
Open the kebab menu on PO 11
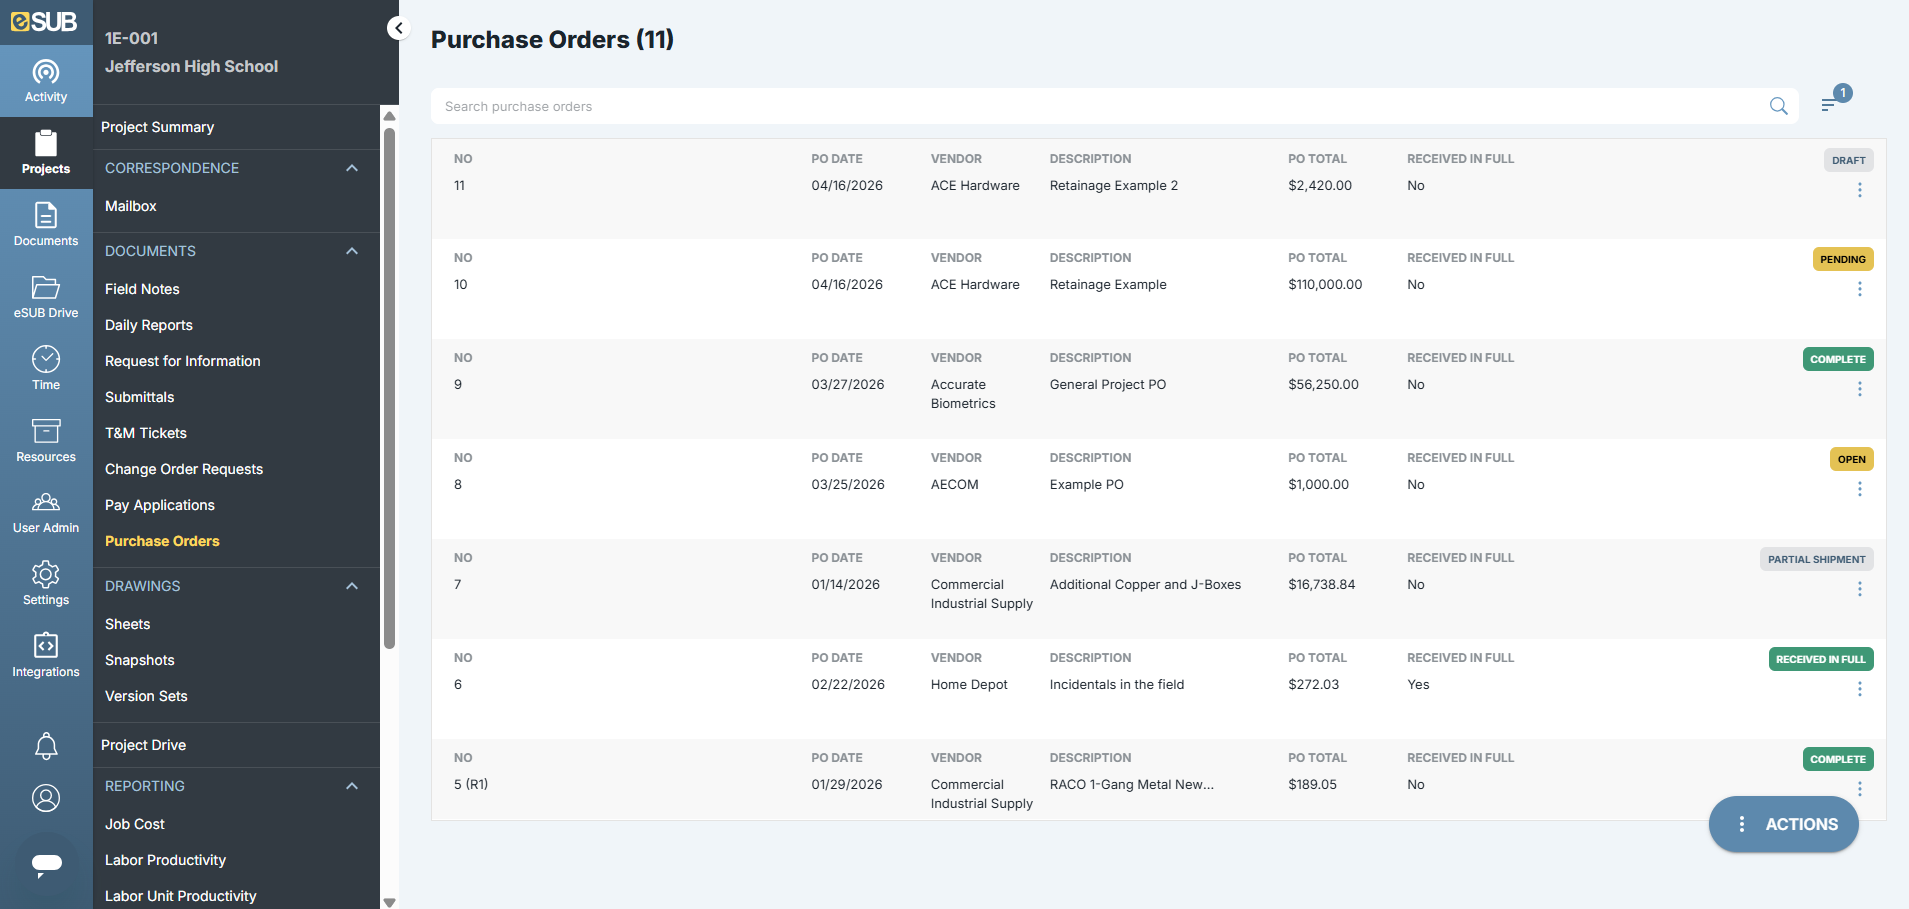1860,189
